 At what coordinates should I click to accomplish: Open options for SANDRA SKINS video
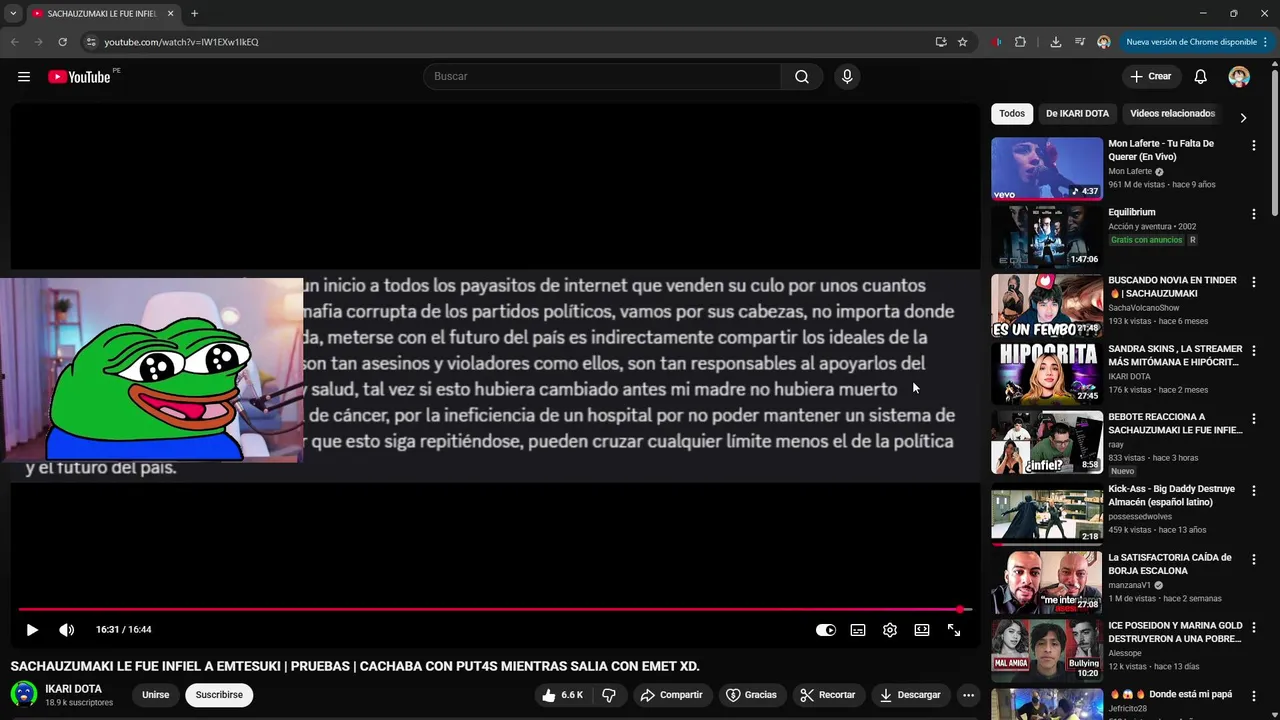click(1253, 351)
